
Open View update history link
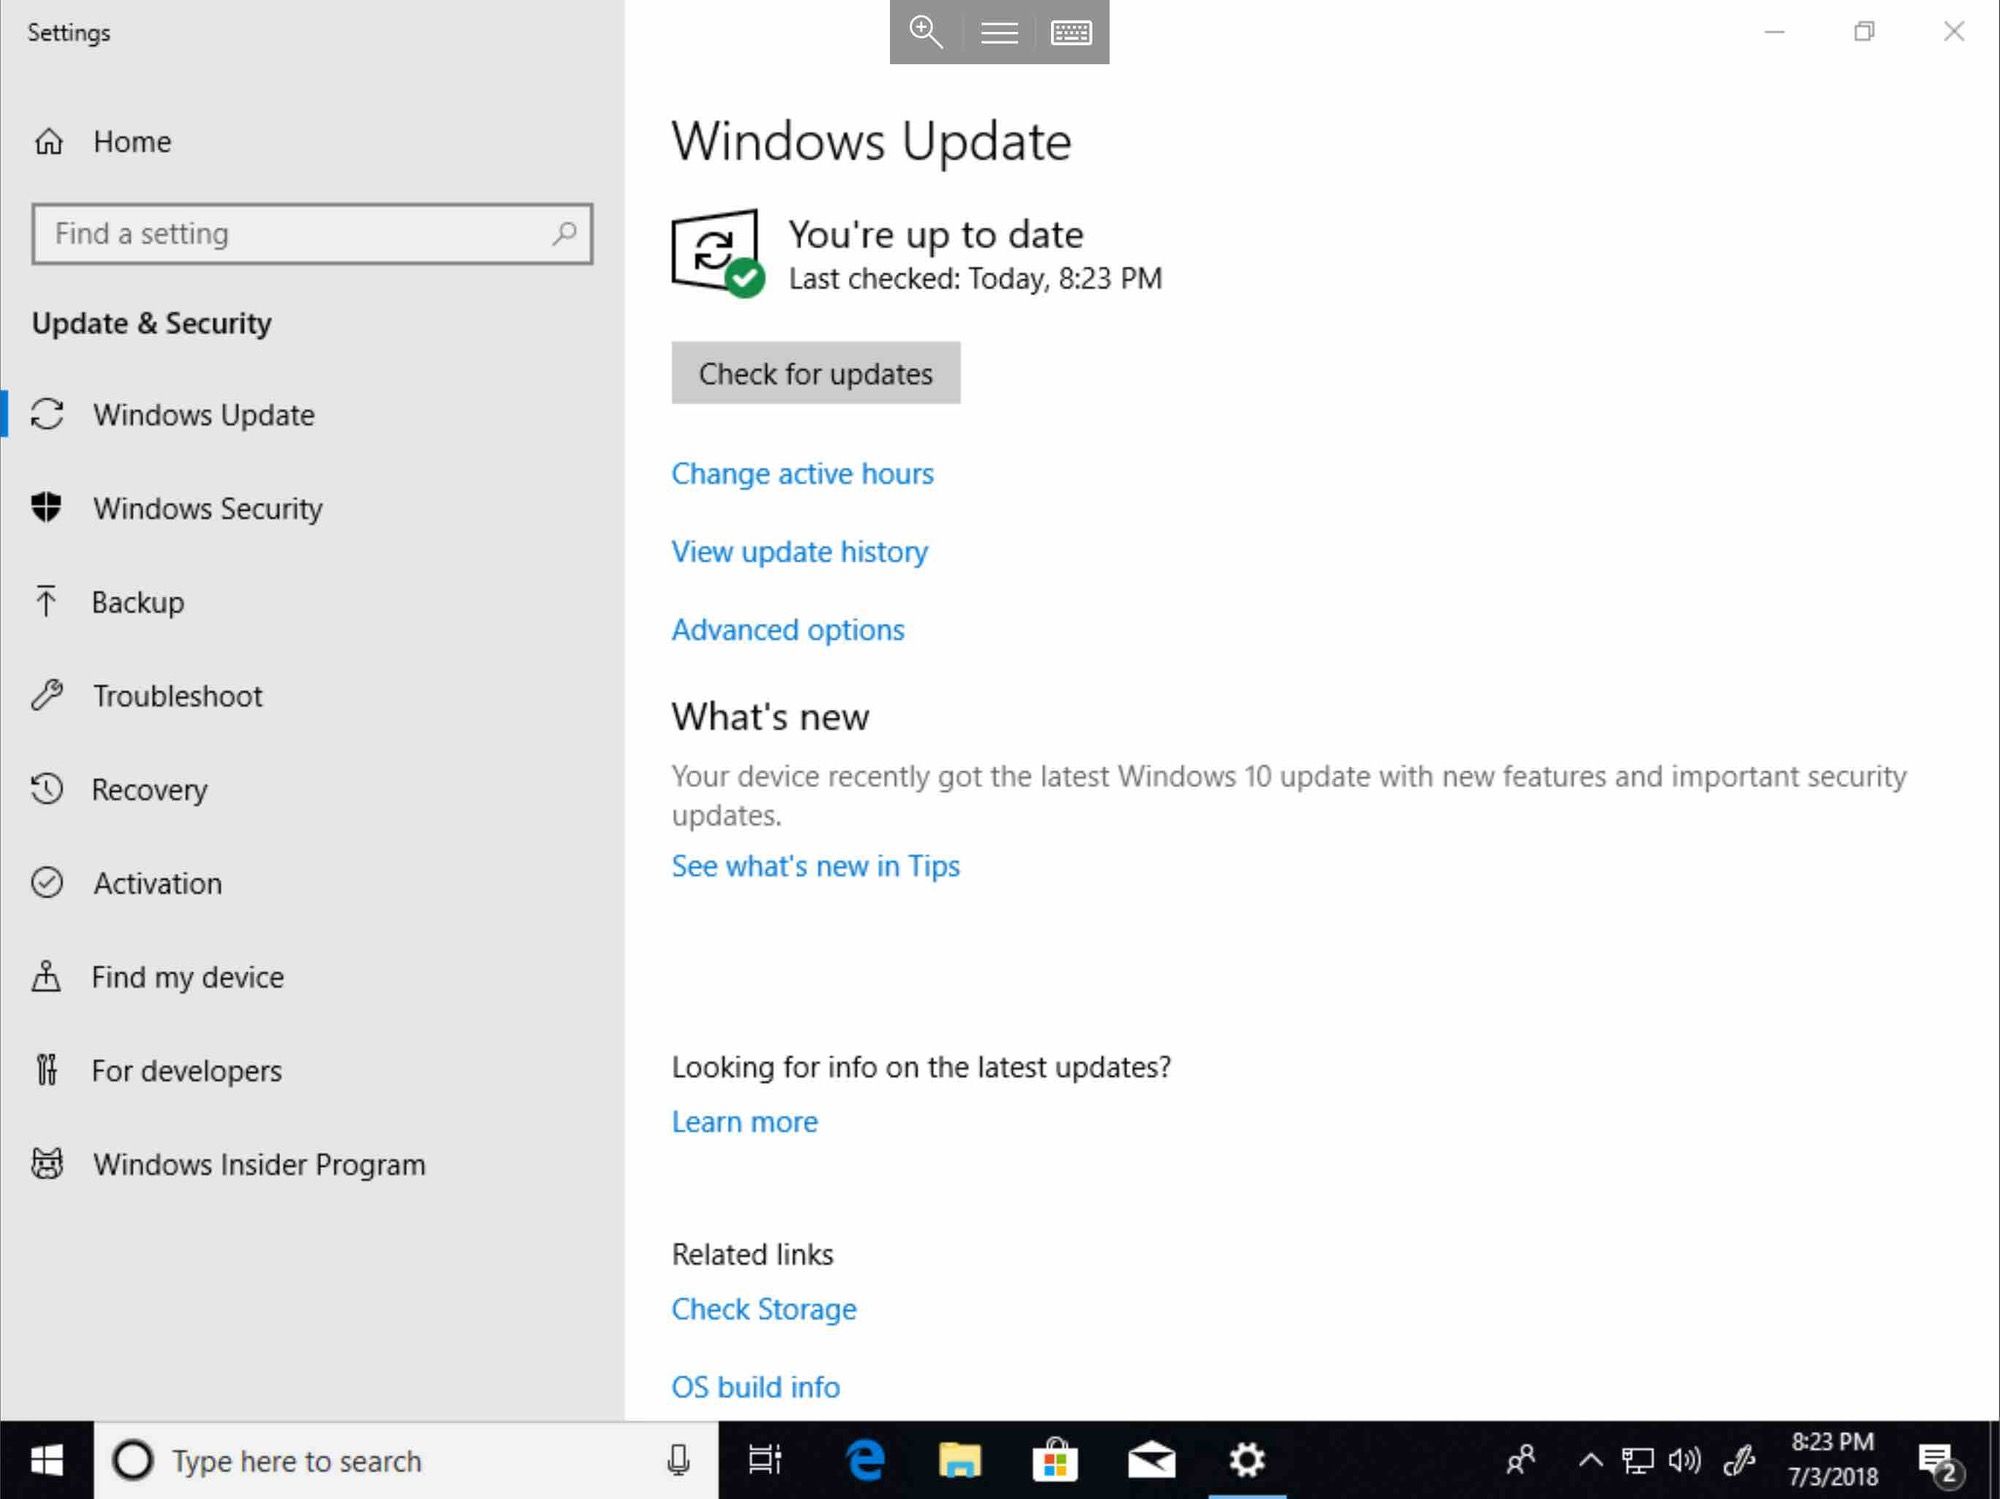coord(799,552)
